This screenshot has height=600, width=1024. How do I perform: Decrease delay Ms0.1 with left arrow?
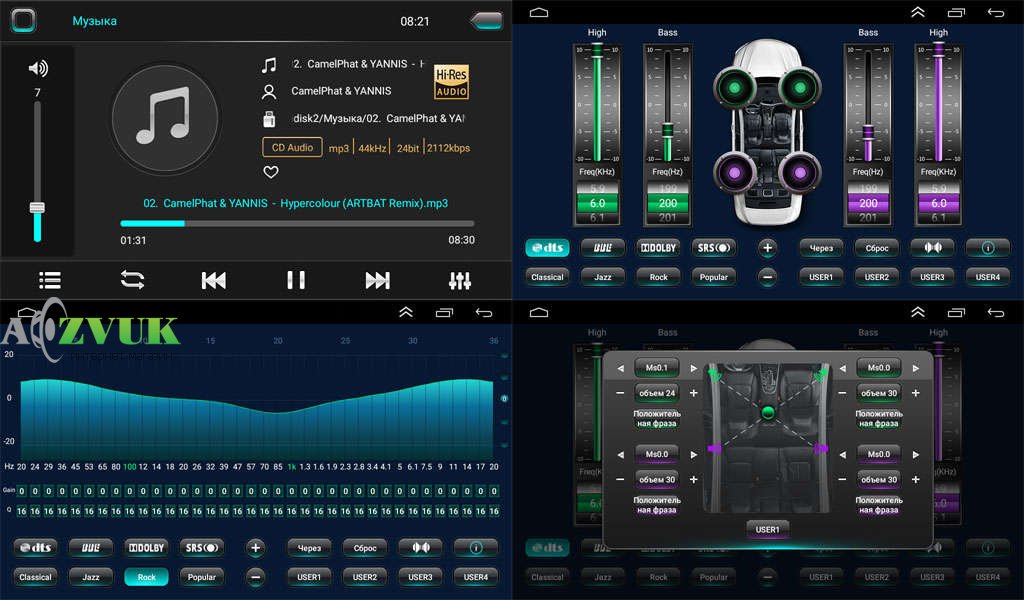pos(620,368)
